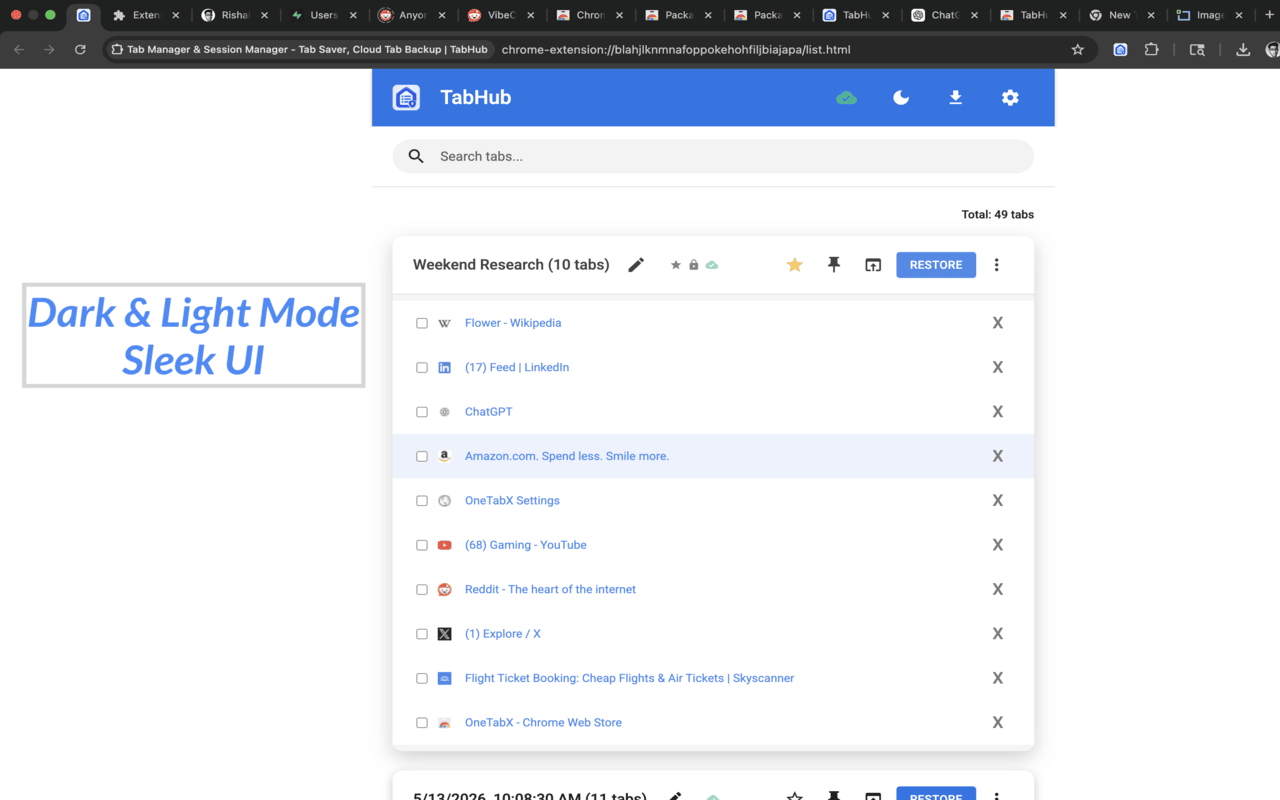
Task: Open Chrome downloads from toolbar
Action: pyautogui.click(x=1243, y=49)
